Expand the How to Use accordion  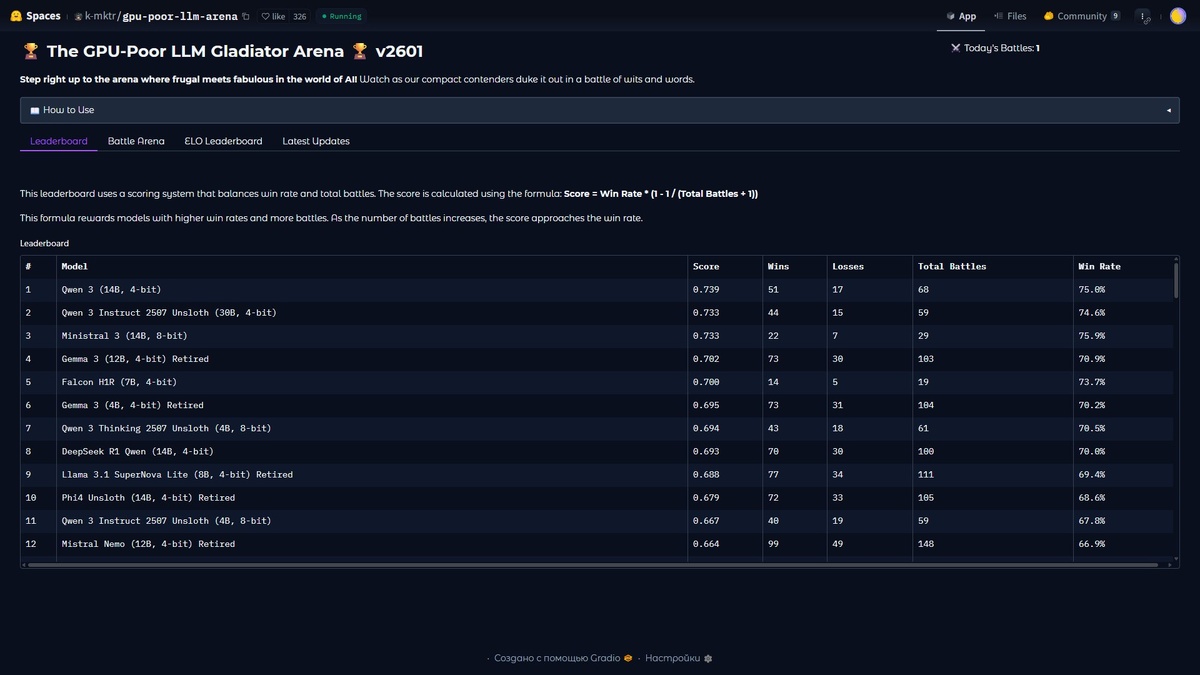tap(599, 110)
